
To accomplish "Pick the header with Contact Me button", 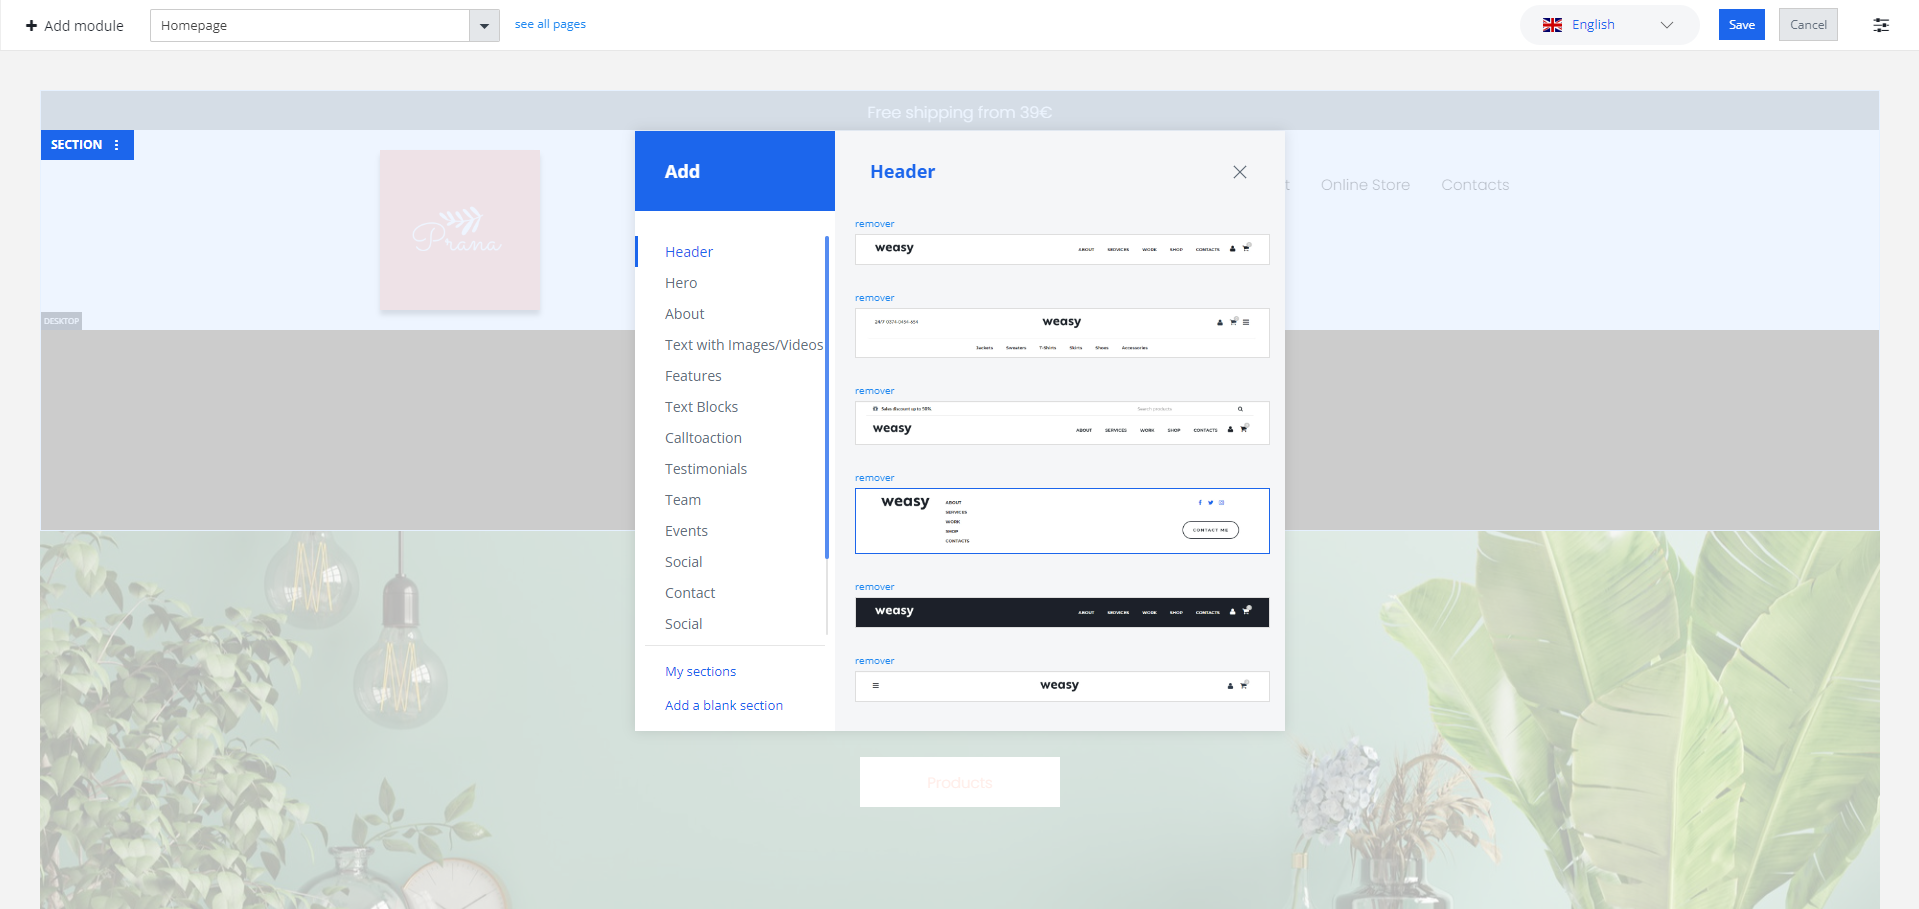I will point(1062,521).
